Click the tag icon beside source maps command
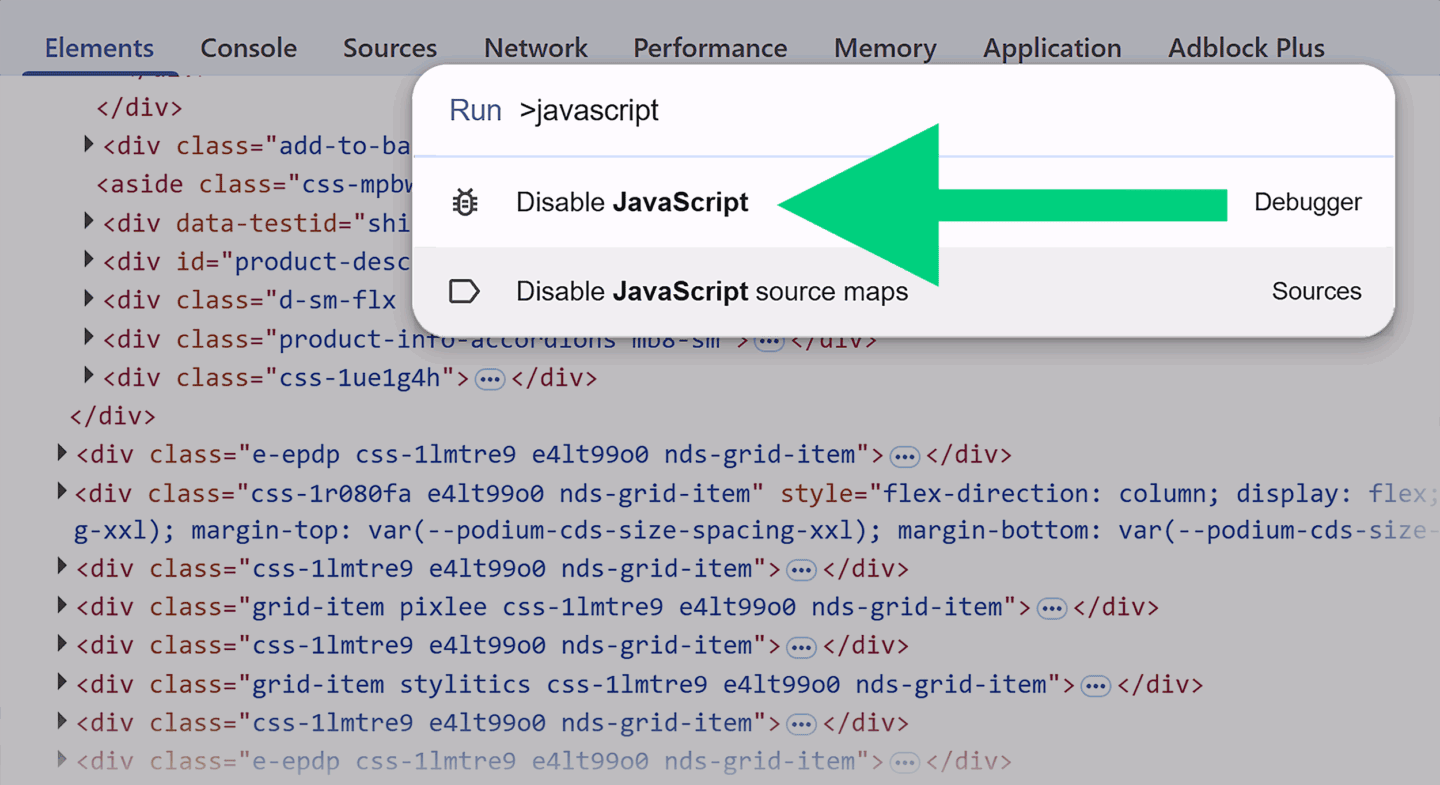Image resolution: width=1440 pixels, height=785 pixels. pyautogui.click(x=464, y=292)
